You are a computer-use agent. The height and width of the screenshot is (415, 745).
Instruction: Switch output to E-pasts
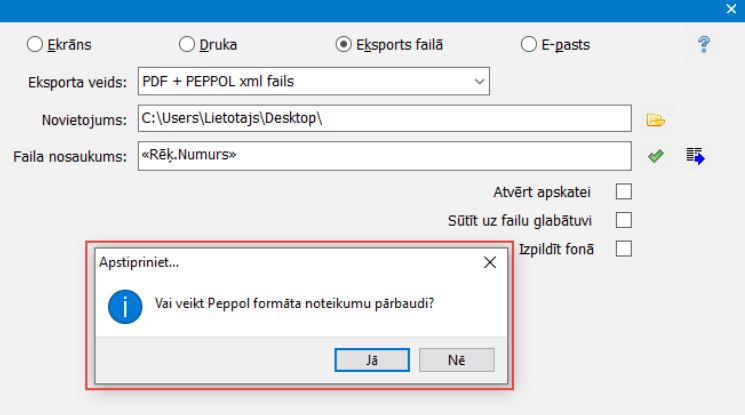(529, 44)
